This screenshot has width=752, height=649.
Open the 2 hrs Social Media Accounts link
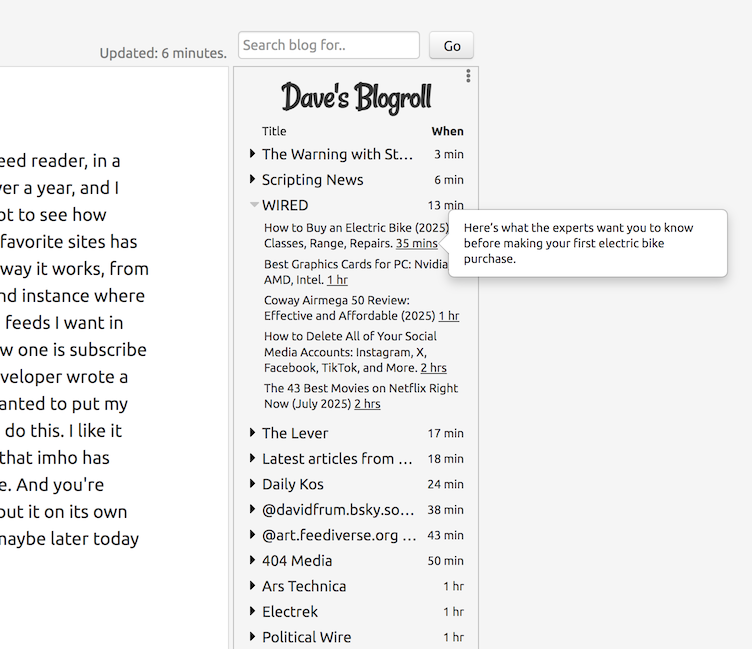click(434, 367)
